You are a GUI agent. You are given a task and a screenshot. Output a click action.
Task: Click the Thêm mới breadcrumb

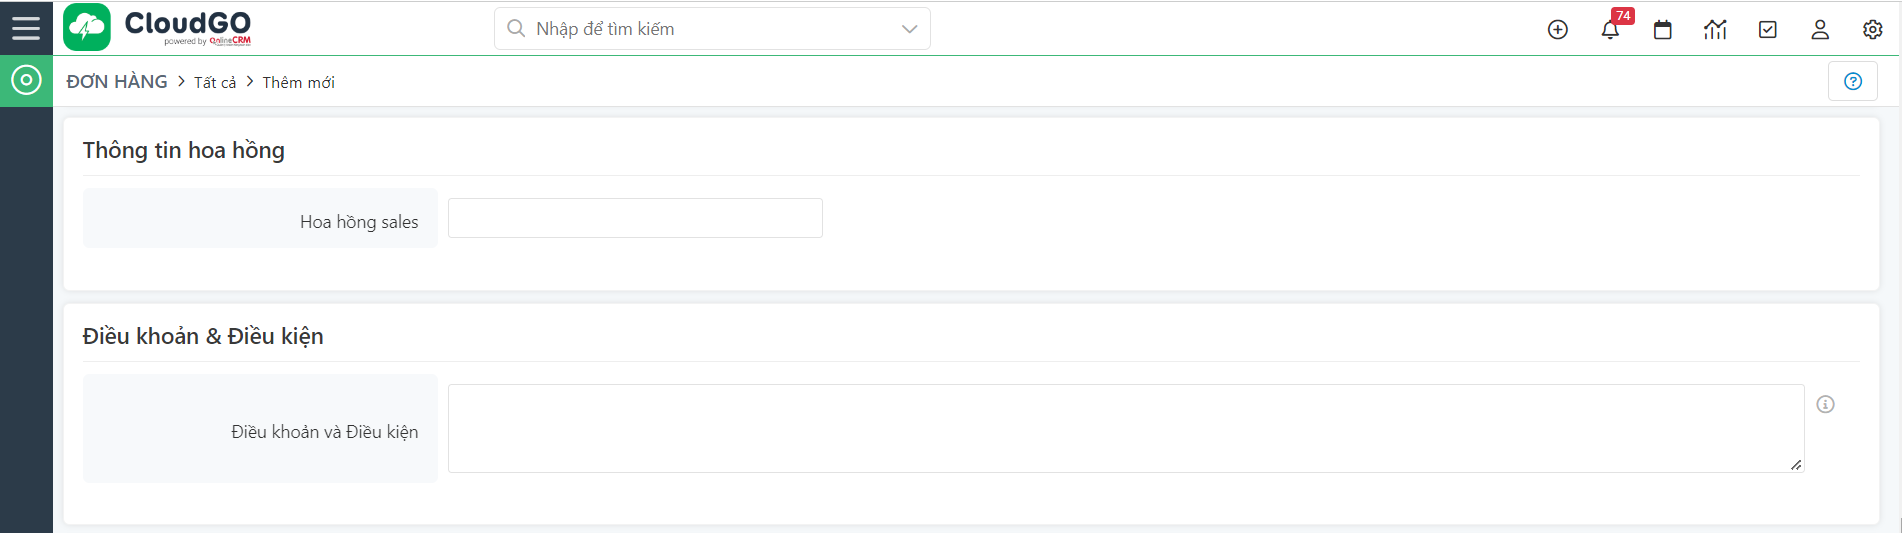pyautogui.click(x=298, y=83)
